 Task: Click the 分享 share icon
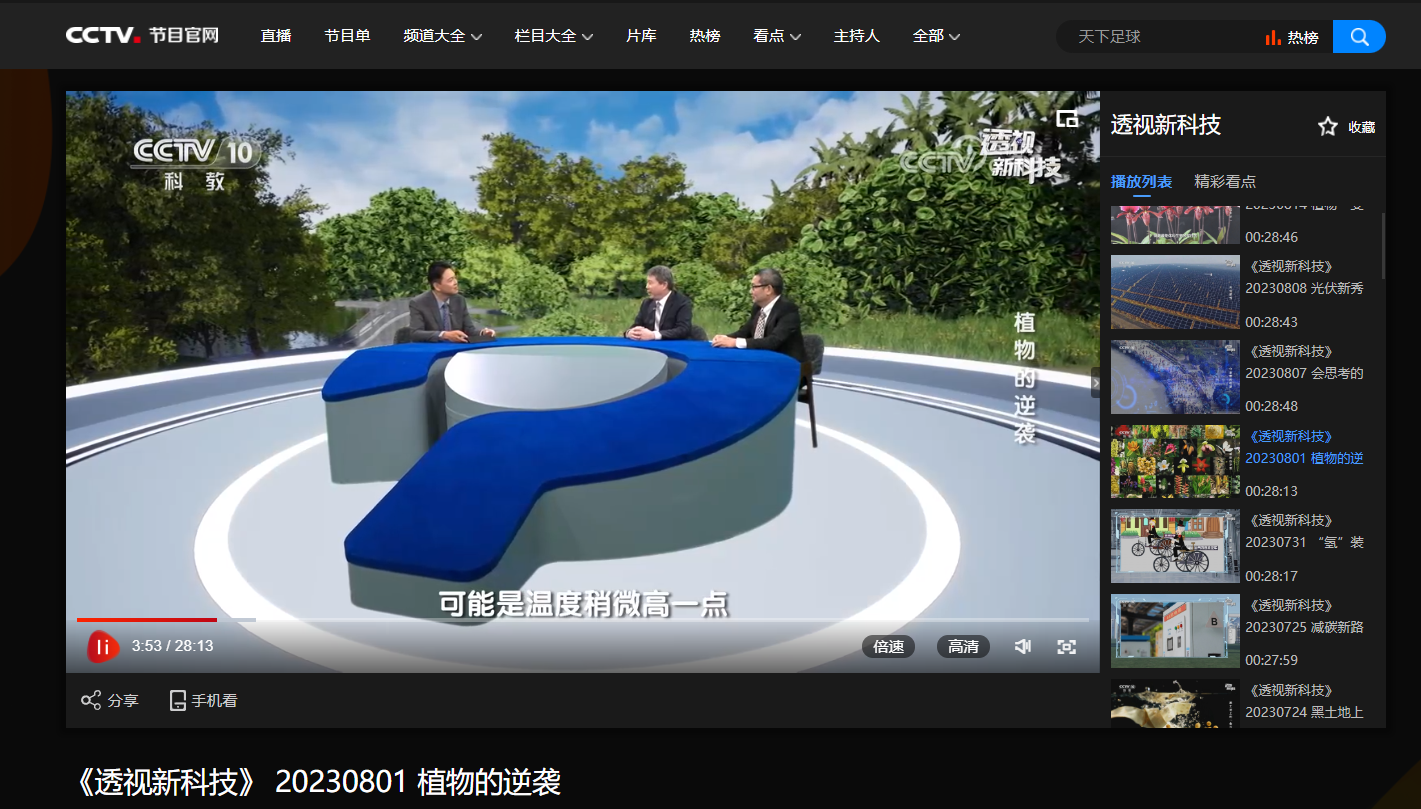[x=91, y=700]
